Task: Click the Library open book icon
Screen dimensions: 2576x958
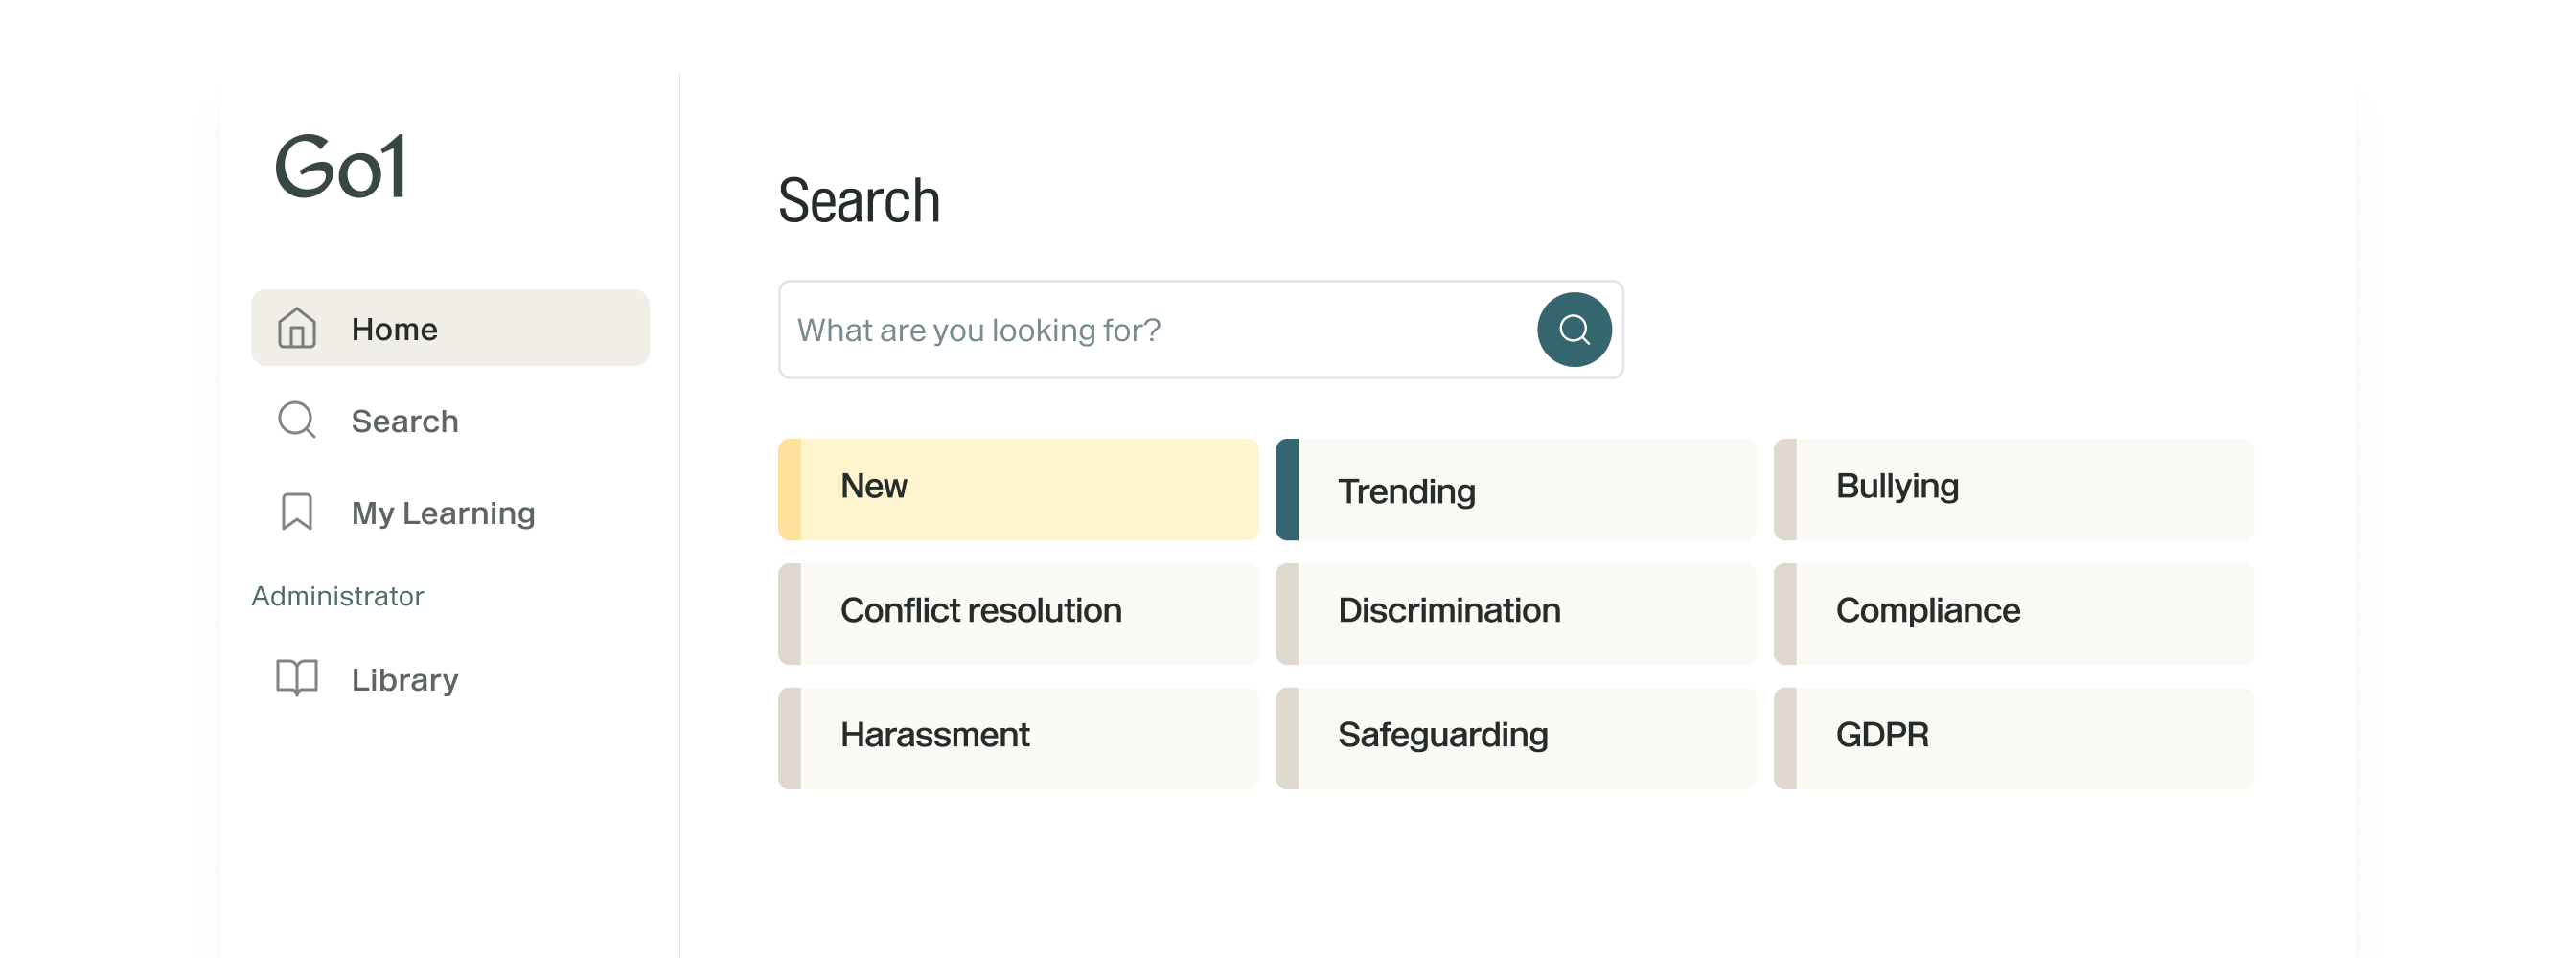Action: 297,678
